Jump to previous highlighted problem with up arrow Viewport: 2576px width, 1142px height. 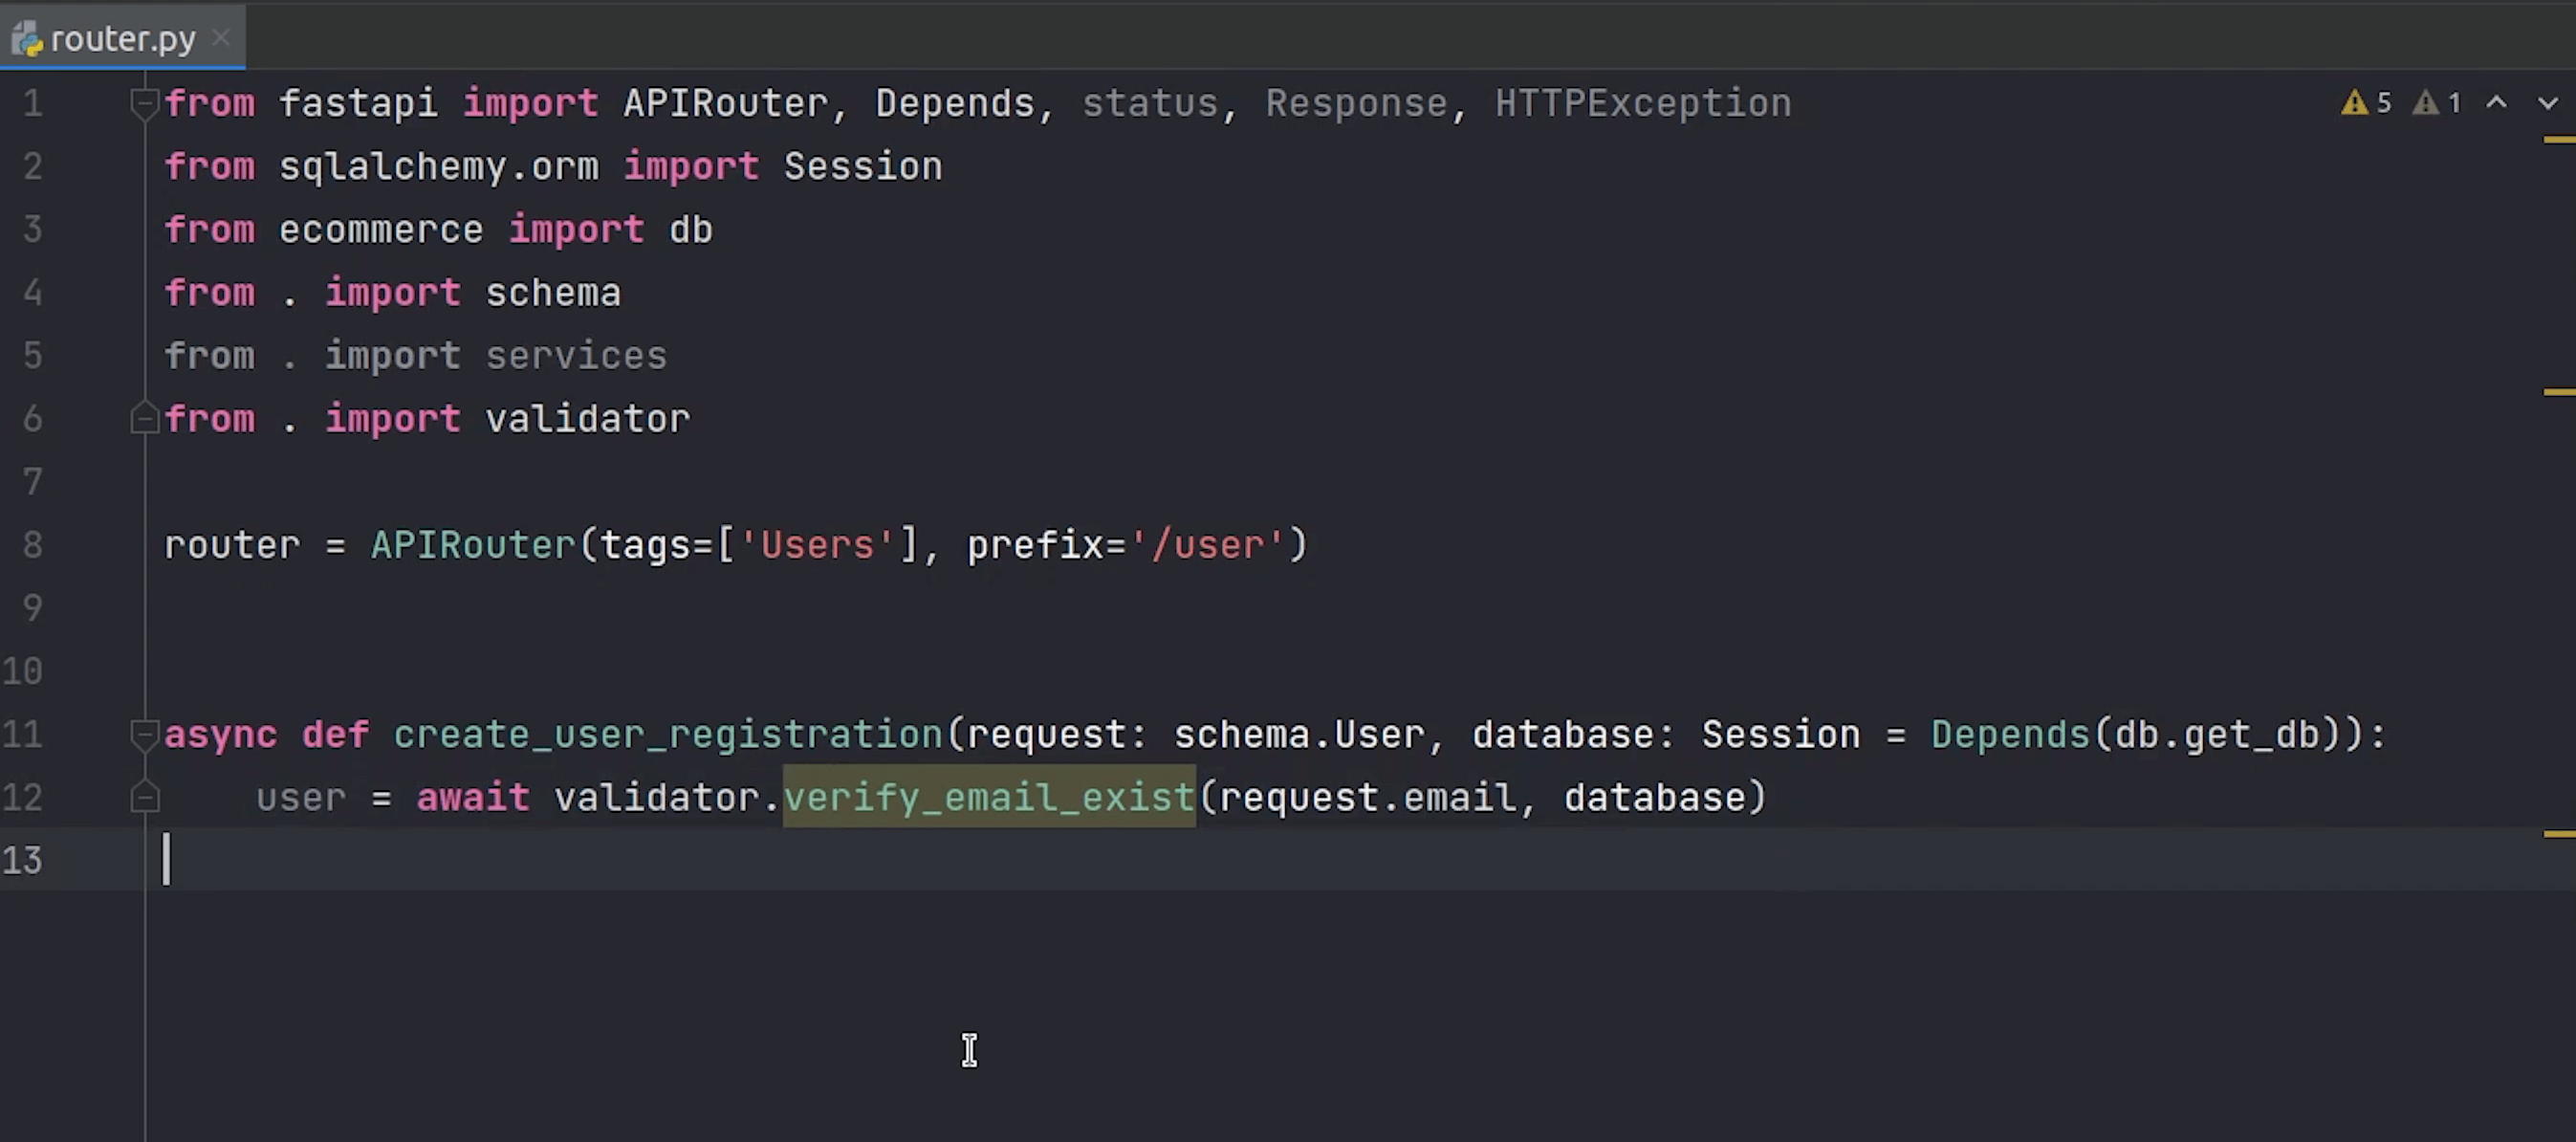2496,103
